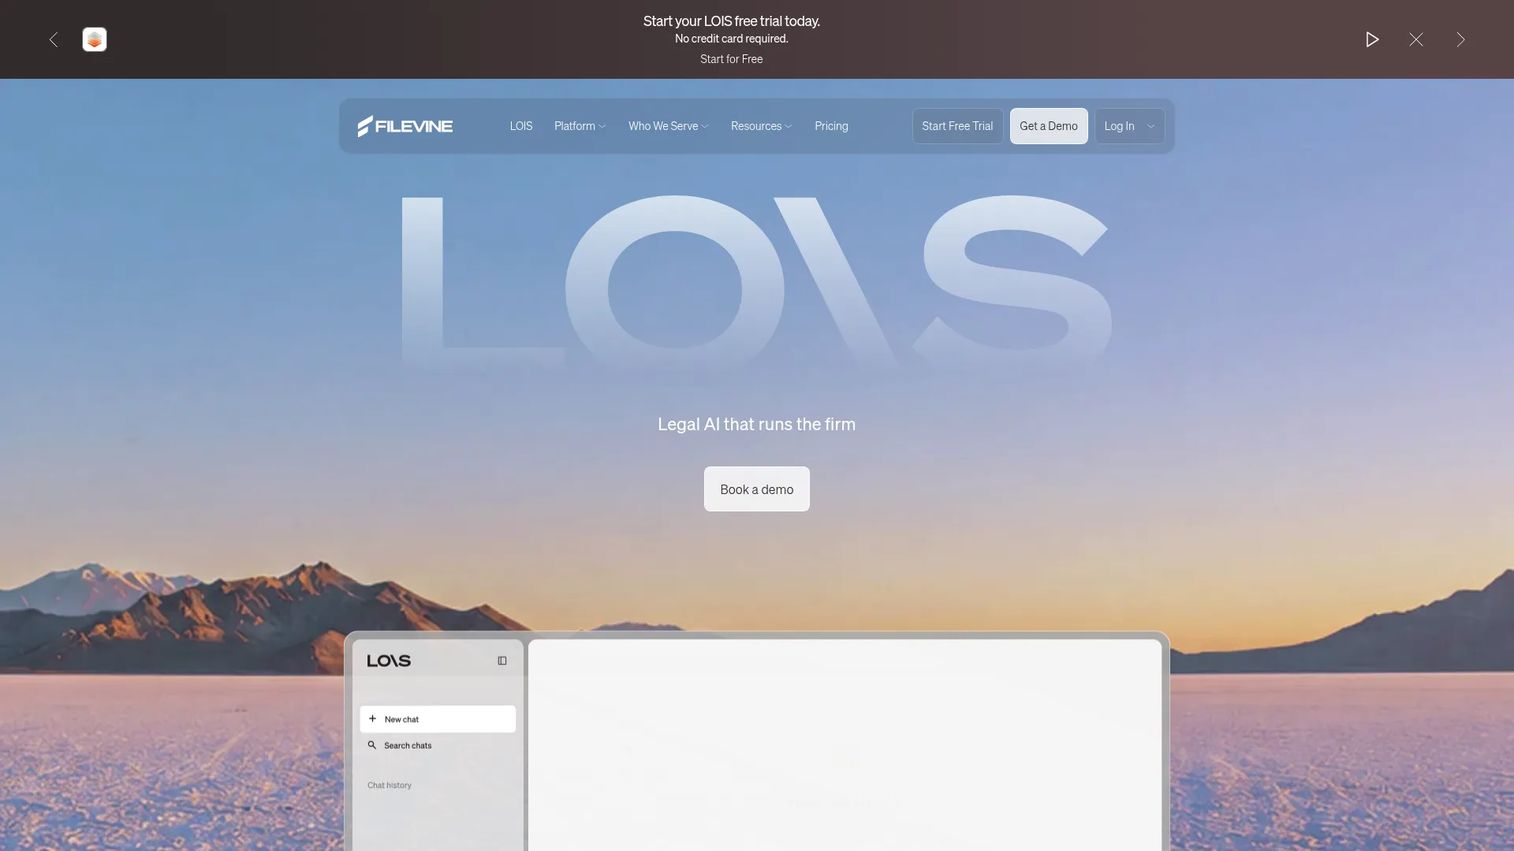Click the Book a demo button
Viewport: 1514px width, 851px height.
pyautogui.click(x=757, y=489)
